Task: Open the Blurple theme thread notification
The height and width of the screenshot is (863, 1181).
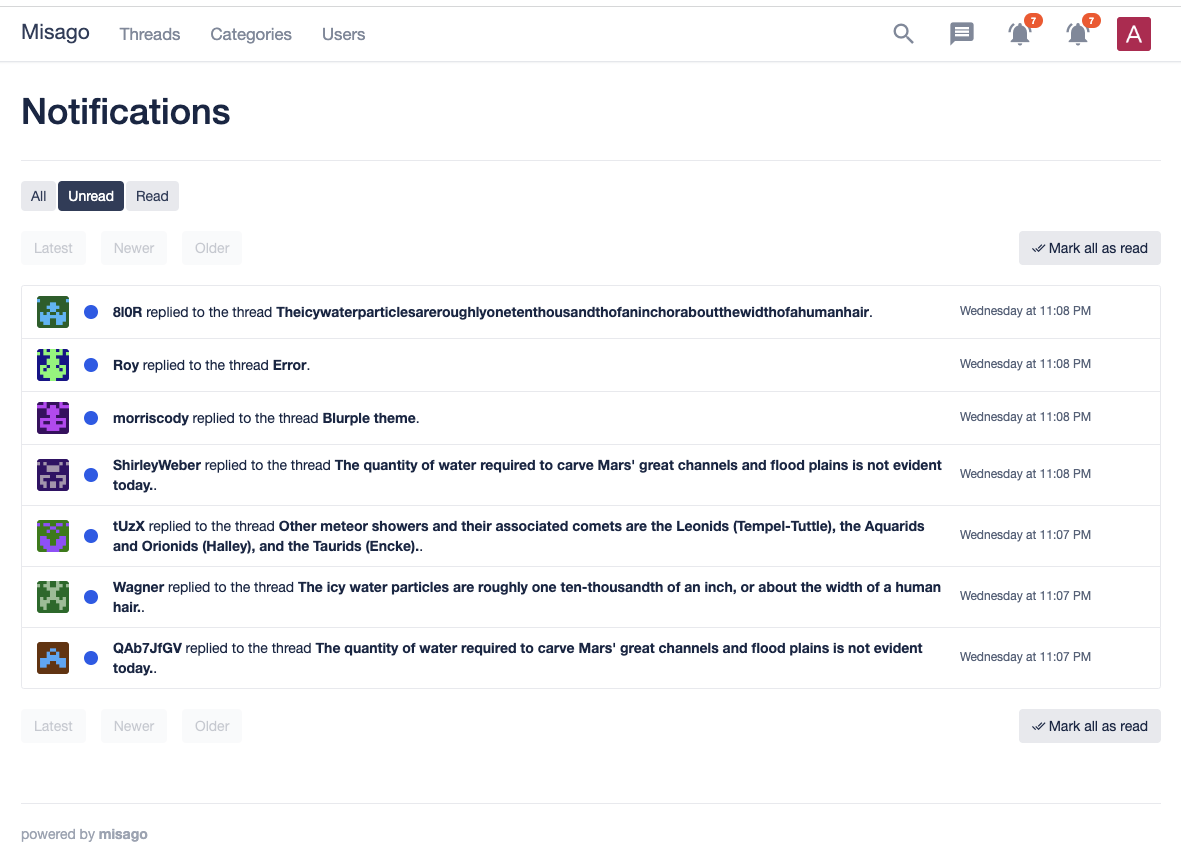Action: [x=368, y=418]
